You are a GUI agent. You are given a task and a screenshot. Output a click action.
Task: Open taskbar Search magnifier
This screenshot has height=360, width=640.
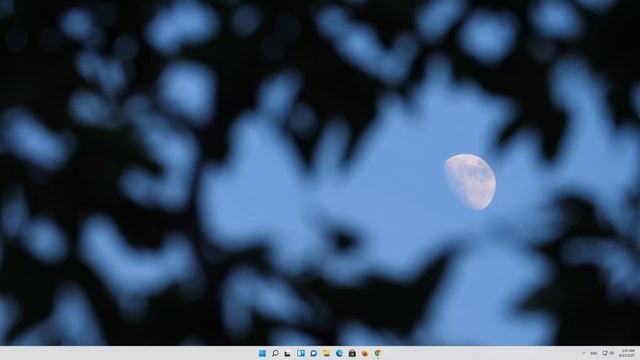coord(275,353)
